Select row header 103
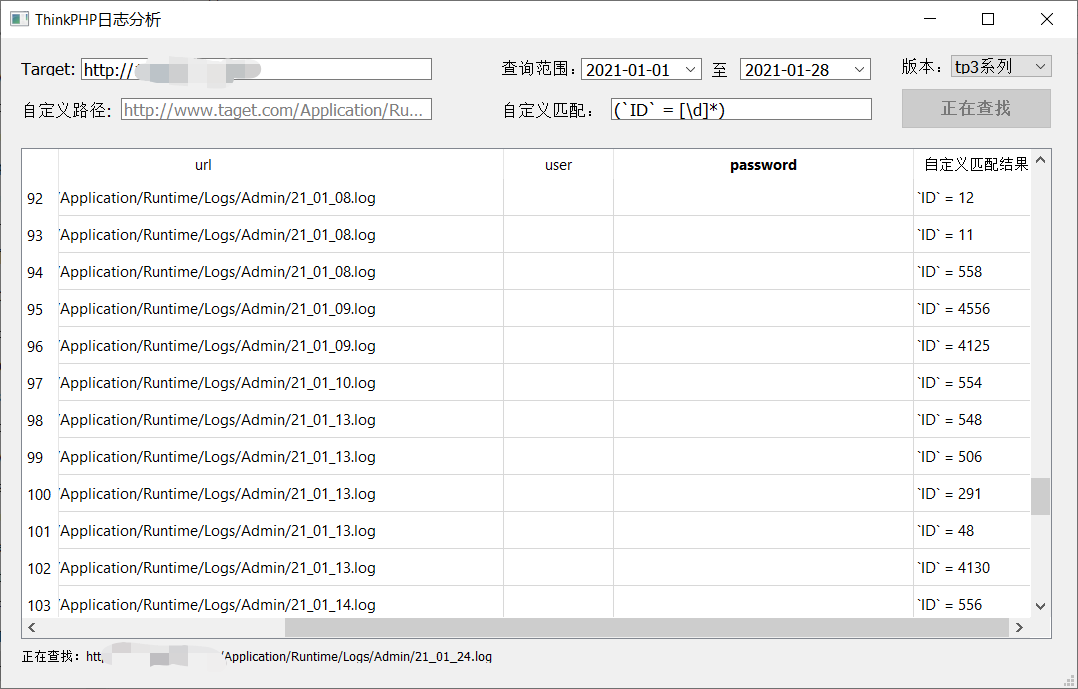1078x689 pixels. pos(40,604)
